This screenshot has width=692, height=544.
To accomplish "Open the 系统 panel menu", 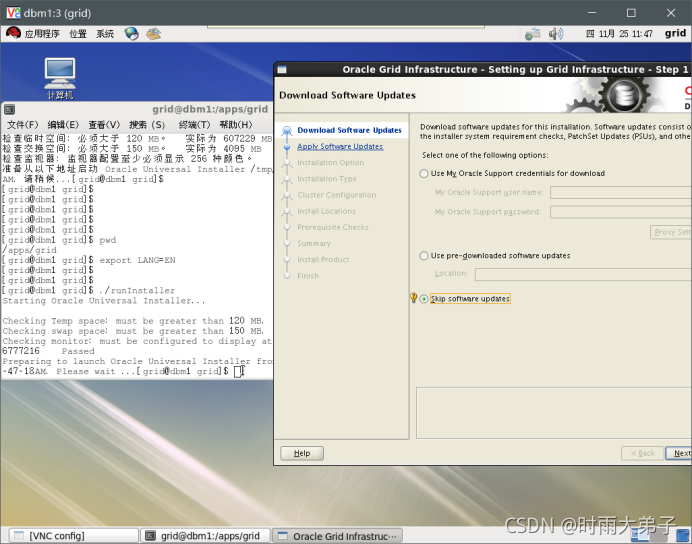I will [x=105, y=34].
